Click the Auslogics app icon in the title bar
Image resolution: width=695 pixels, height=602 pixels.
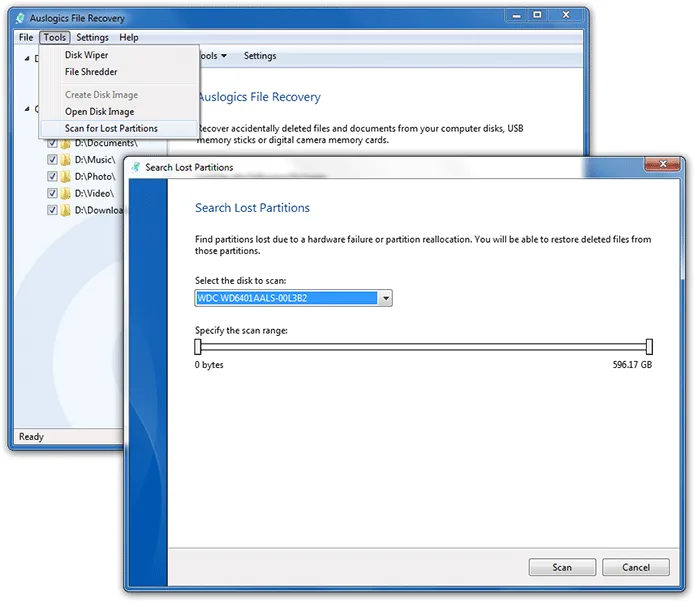click(x=20, y=18)
